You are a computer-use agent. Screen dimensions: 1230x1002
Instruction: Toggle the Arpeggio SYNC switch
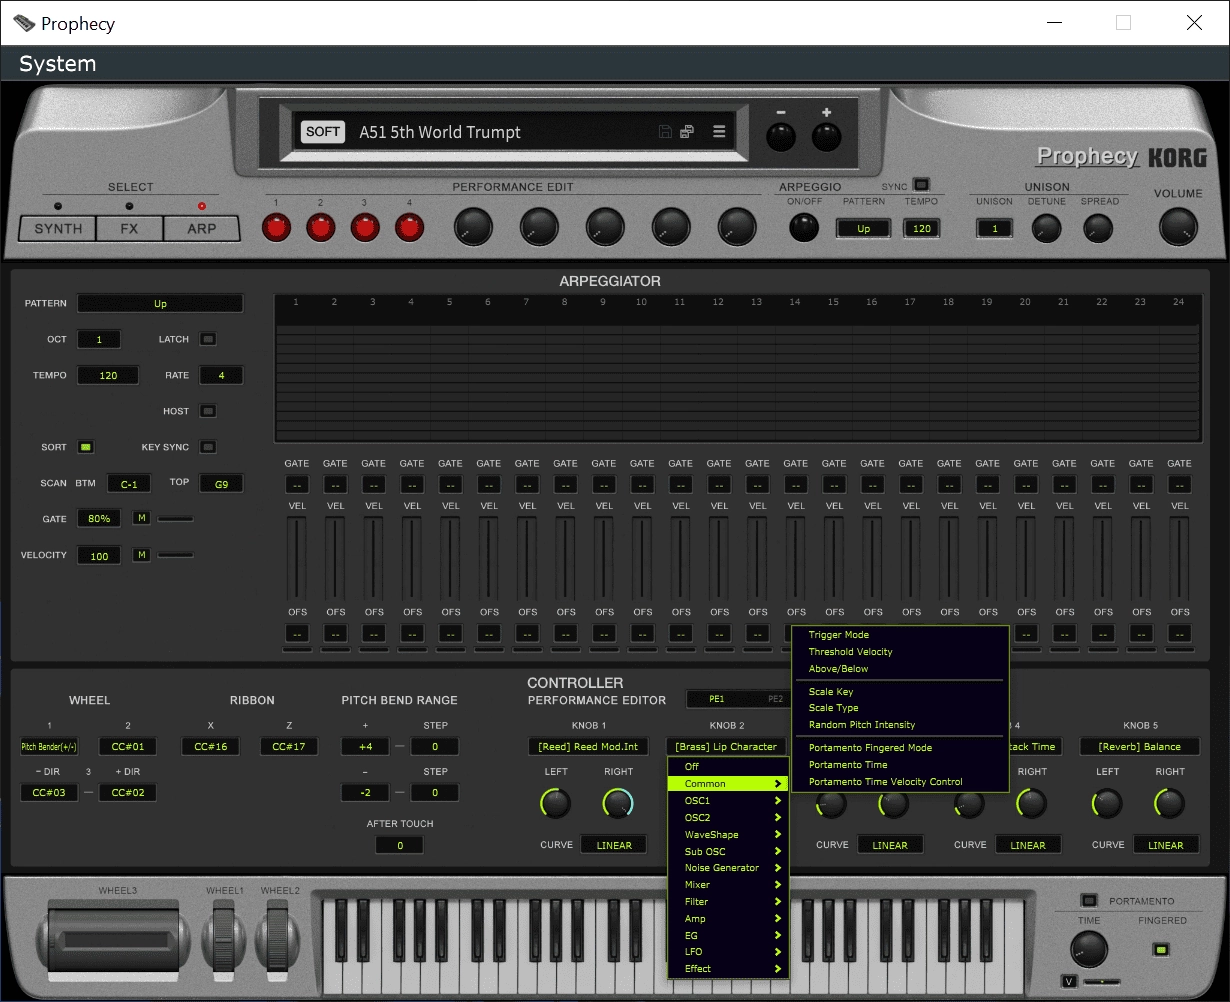click(921, 185)
